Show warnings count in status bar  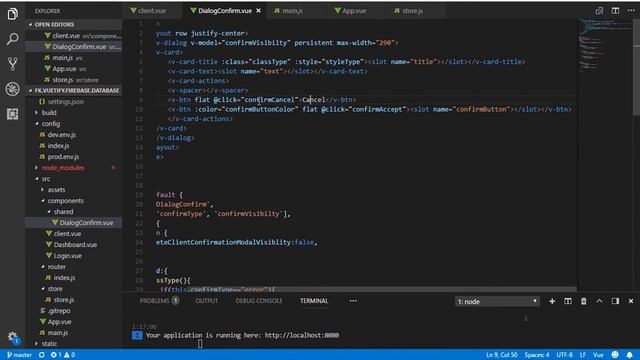(x=69, y=355)
